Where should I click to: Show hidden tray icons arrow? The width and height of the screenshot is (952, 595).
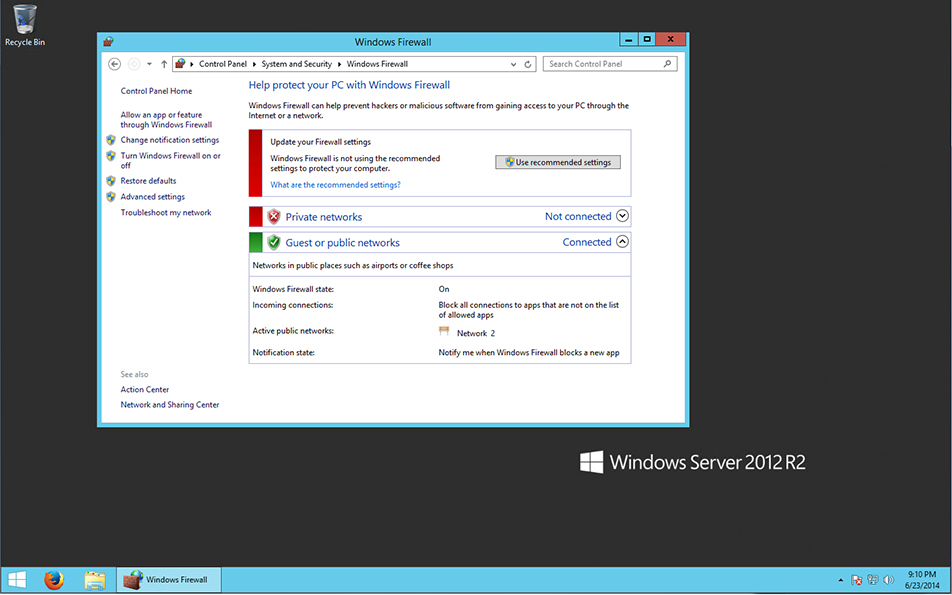point(841,580)
